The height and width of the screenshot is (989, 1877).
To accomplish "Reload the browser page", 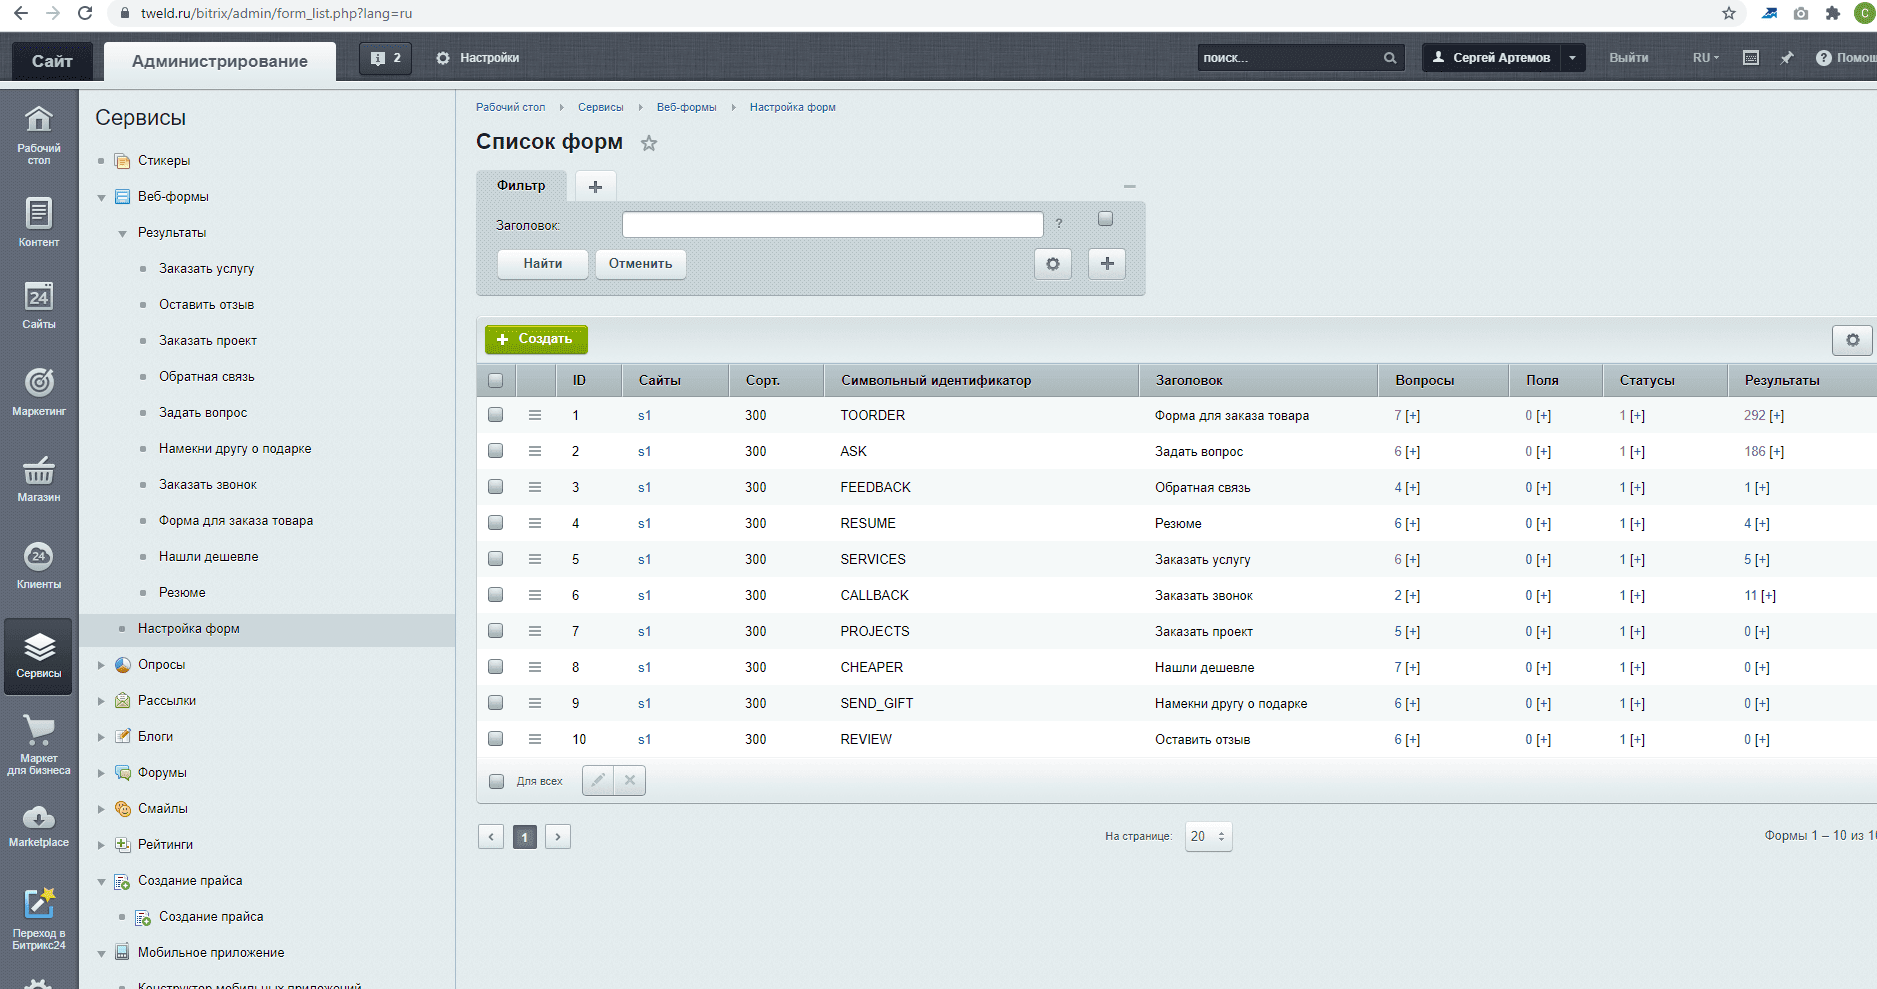I will pyautogui.click(x=85, y=13).
